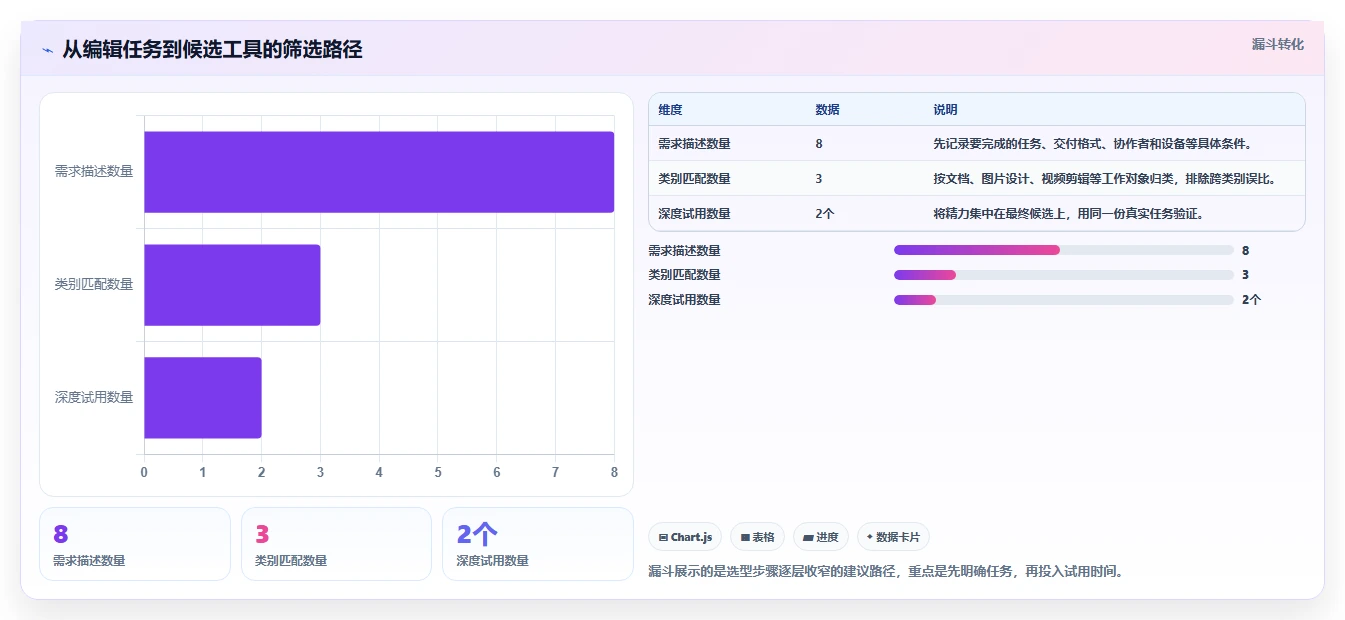Click the description starting 先记录要完成的任务
Viewport: 1345px width, 620px height.
[x=1092, y=144]
